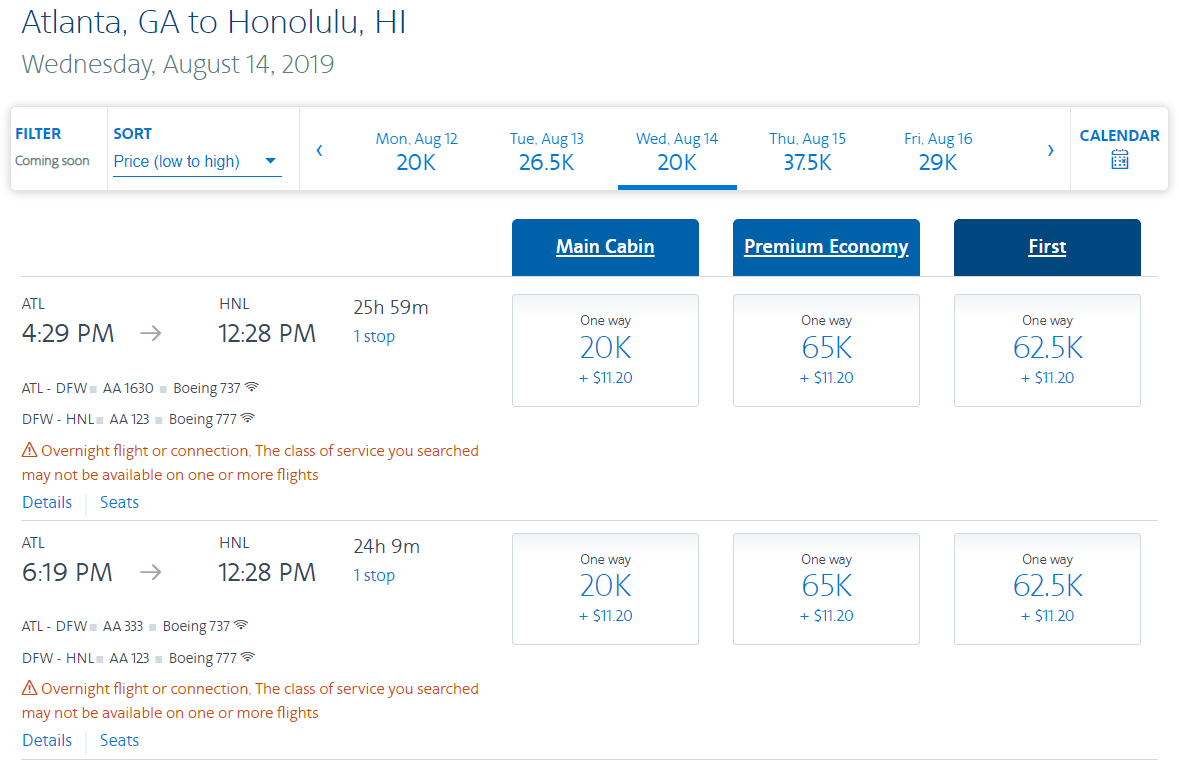Open the Calendar view icon

click(1119, 160)
